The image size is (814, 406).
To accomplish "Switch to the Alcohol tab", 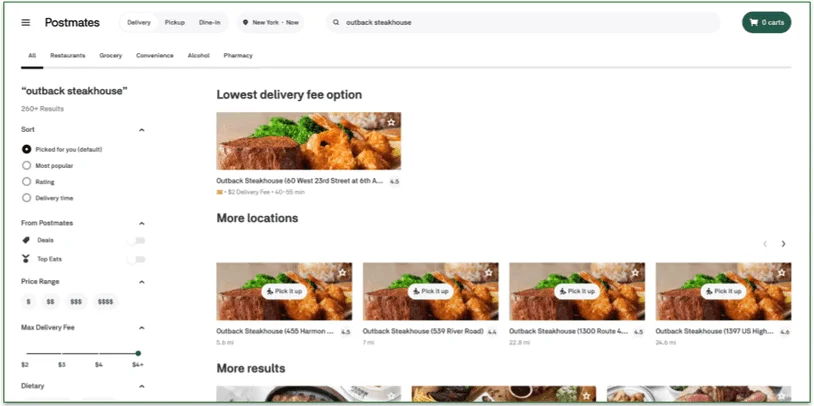I will 198,56.
